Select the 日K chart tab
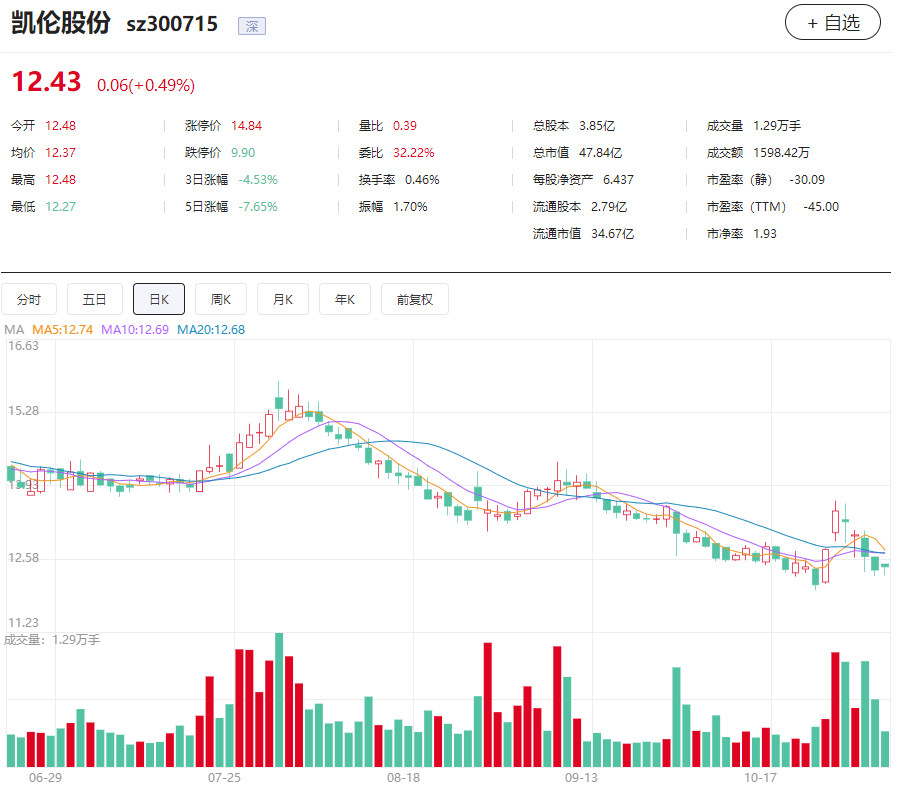Viewport: 901px width, 786px height. tap(159, 299)
